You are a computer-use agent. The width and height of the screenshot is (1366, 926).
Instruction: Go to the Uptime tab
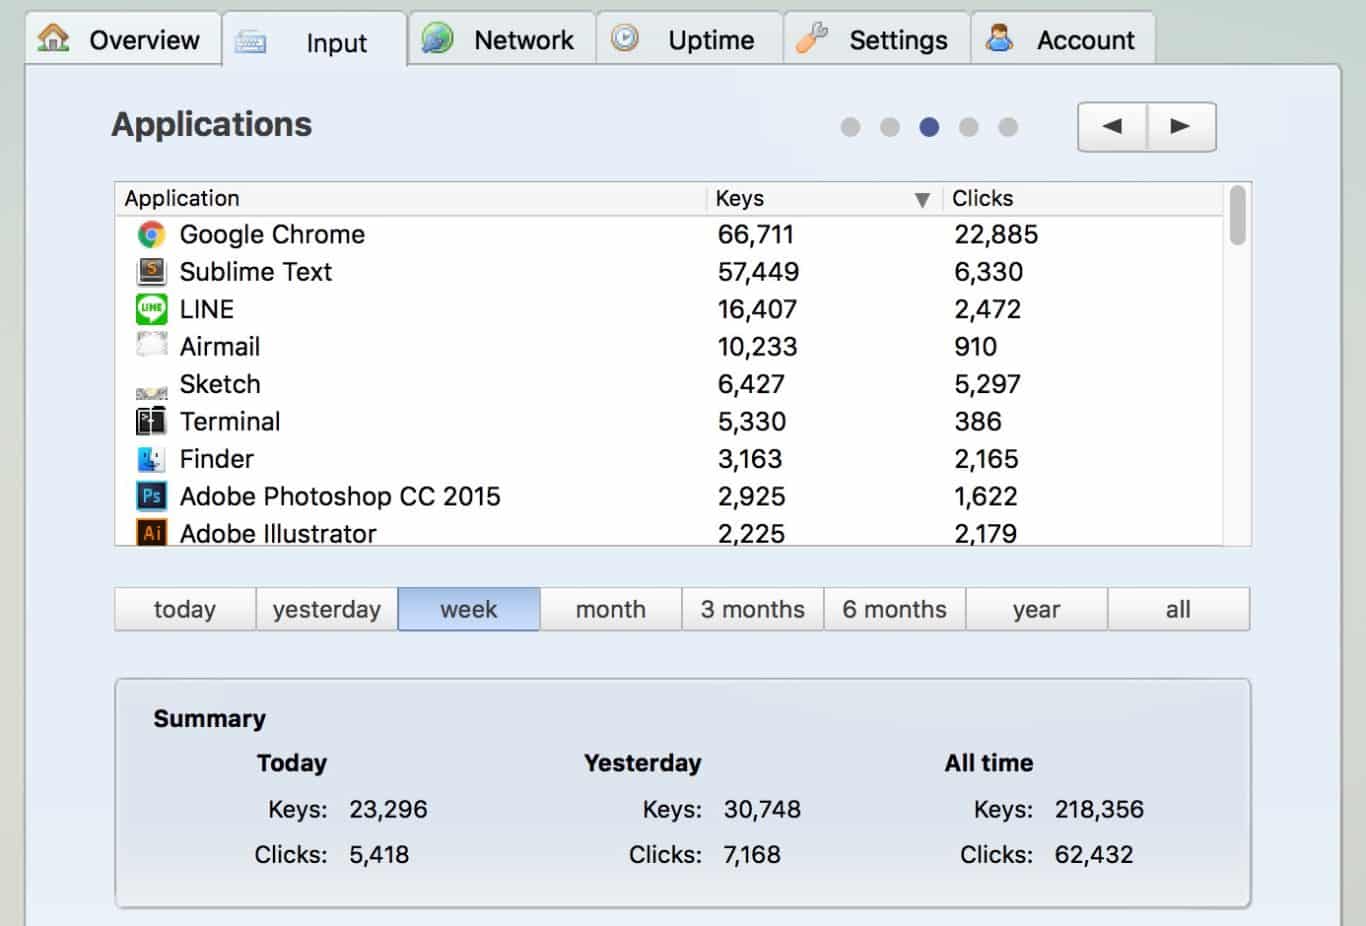click(x=690, y=39)
